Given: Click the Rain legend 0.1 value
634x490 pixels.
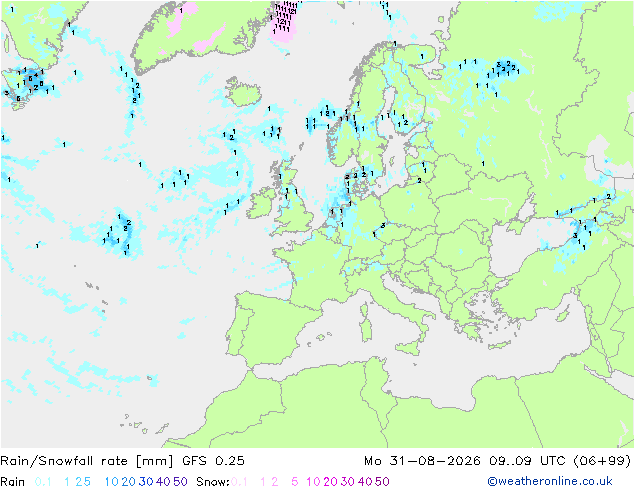Looking at the screenshot, I should [x=43, y=482].
